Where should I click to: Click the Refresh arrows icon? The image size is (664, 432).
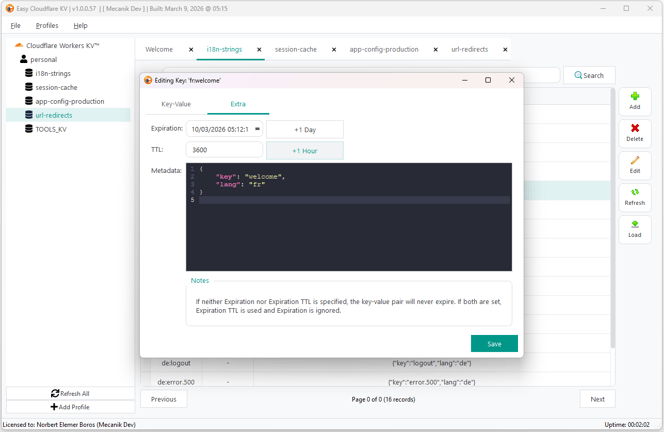pyautogui.click(x=634, y=192)
